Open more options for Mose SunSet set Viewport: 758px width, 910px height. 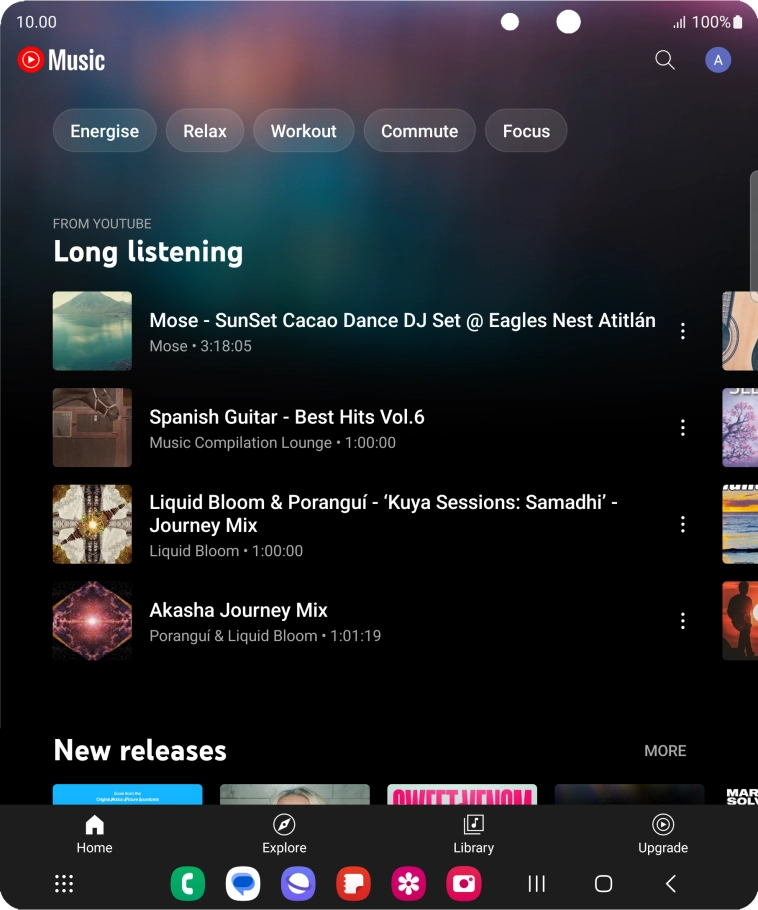tap(683, 331)
